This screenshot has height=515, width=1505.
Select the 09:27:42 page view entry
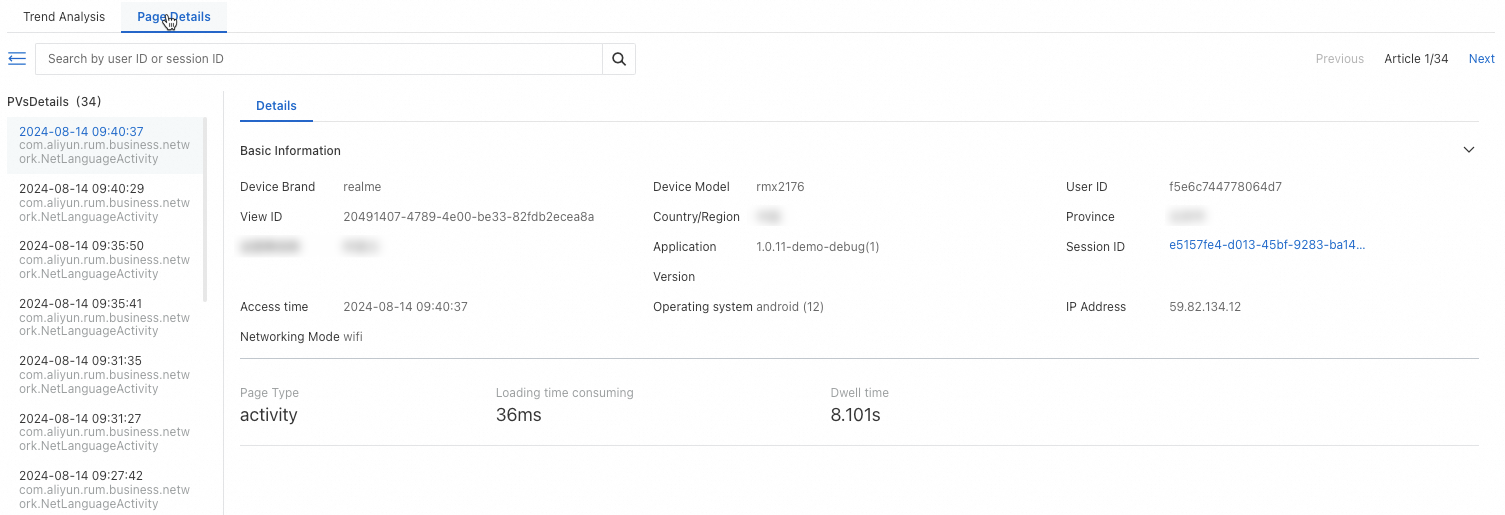[104, 489]
